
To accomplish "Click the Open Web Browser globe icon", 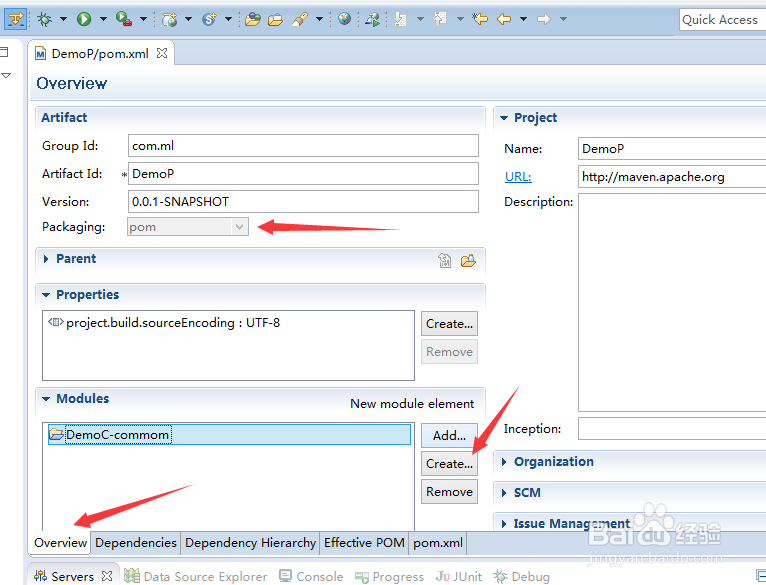I will click(344, 19).
